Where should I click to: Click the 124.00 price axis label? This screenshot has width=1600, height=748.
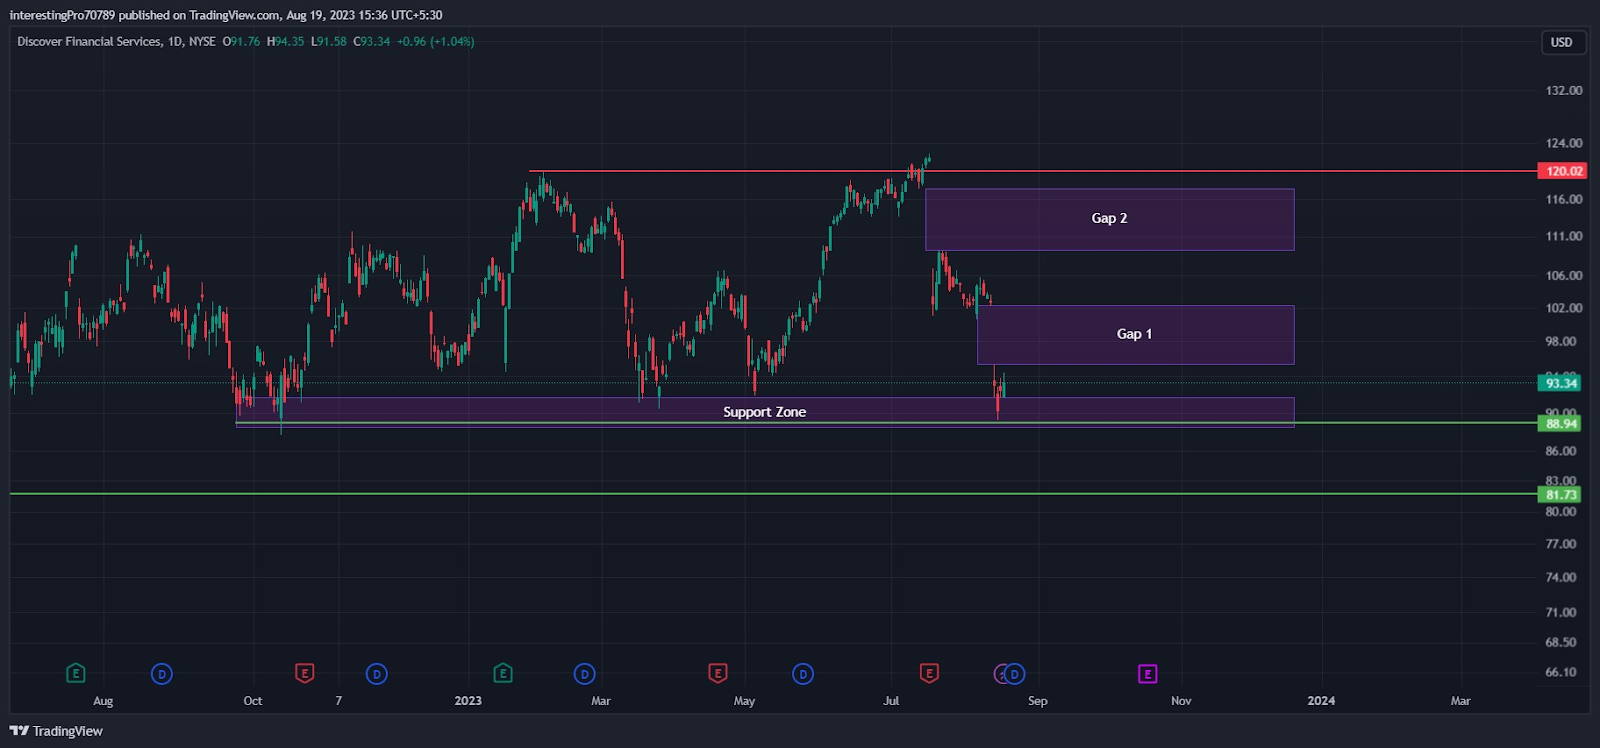1564,143
